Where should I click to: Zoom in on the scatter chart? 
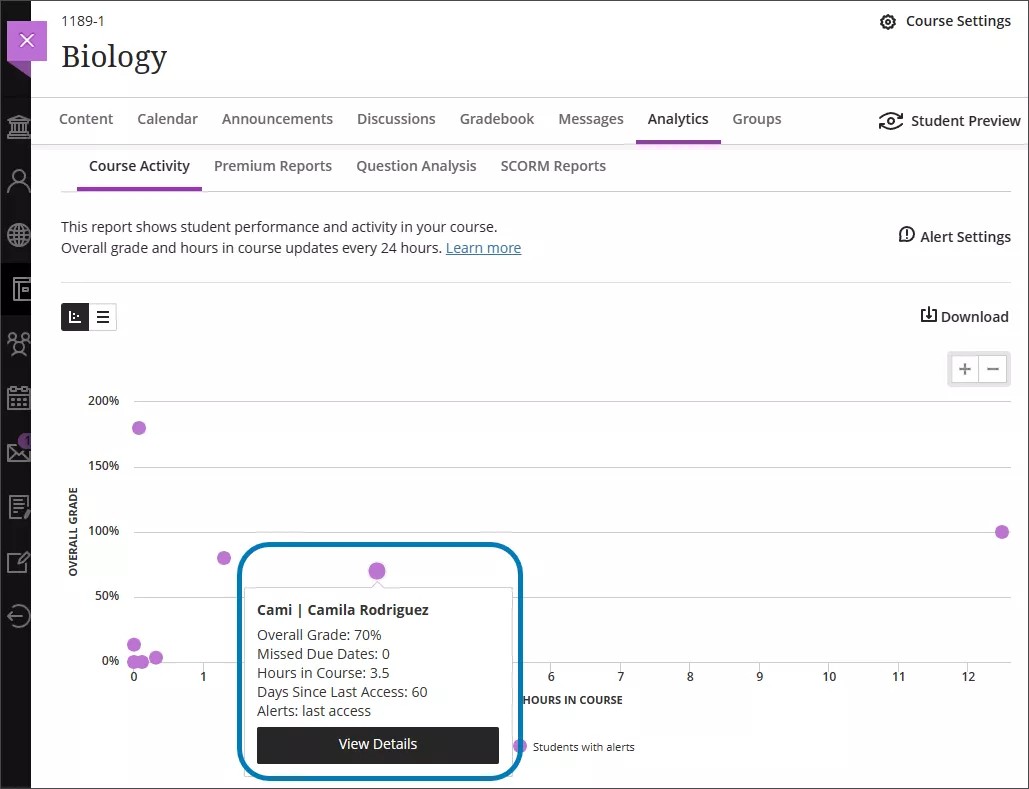pos(964,369)
